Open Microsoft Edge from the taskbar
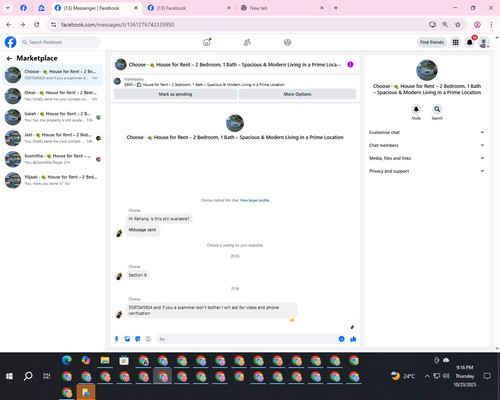Screen dimensions: 500x400 (67, 360)
